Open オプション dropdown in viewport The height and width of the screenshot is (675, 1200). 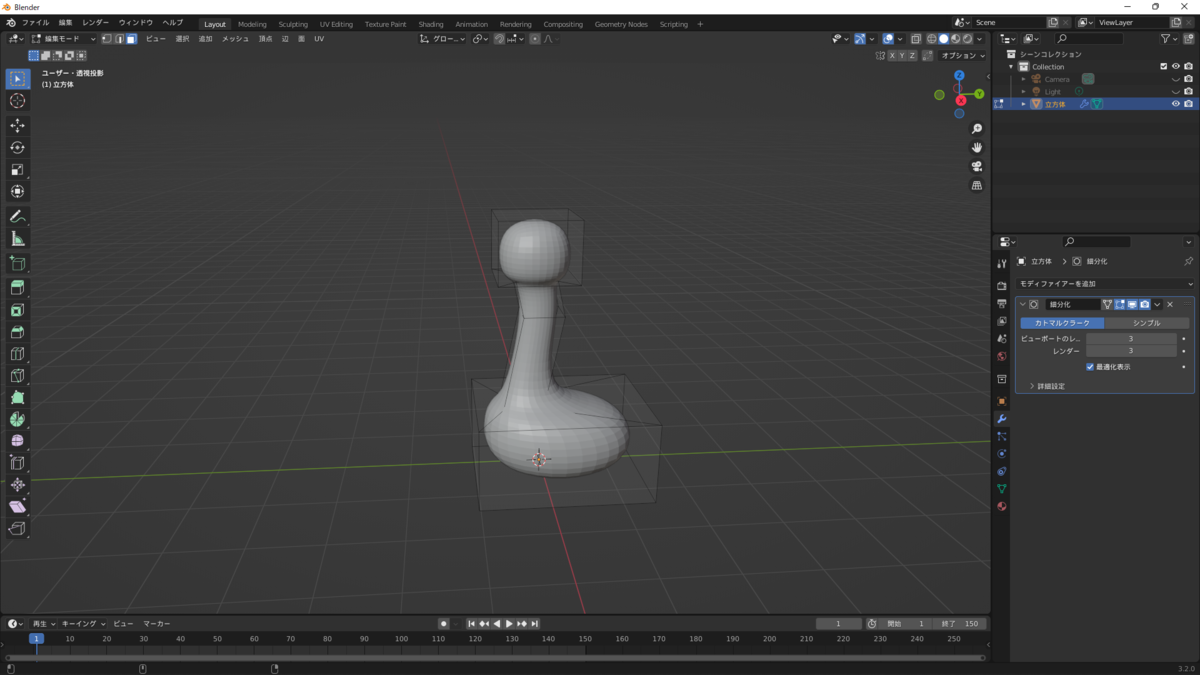click(x=962, y=56)
